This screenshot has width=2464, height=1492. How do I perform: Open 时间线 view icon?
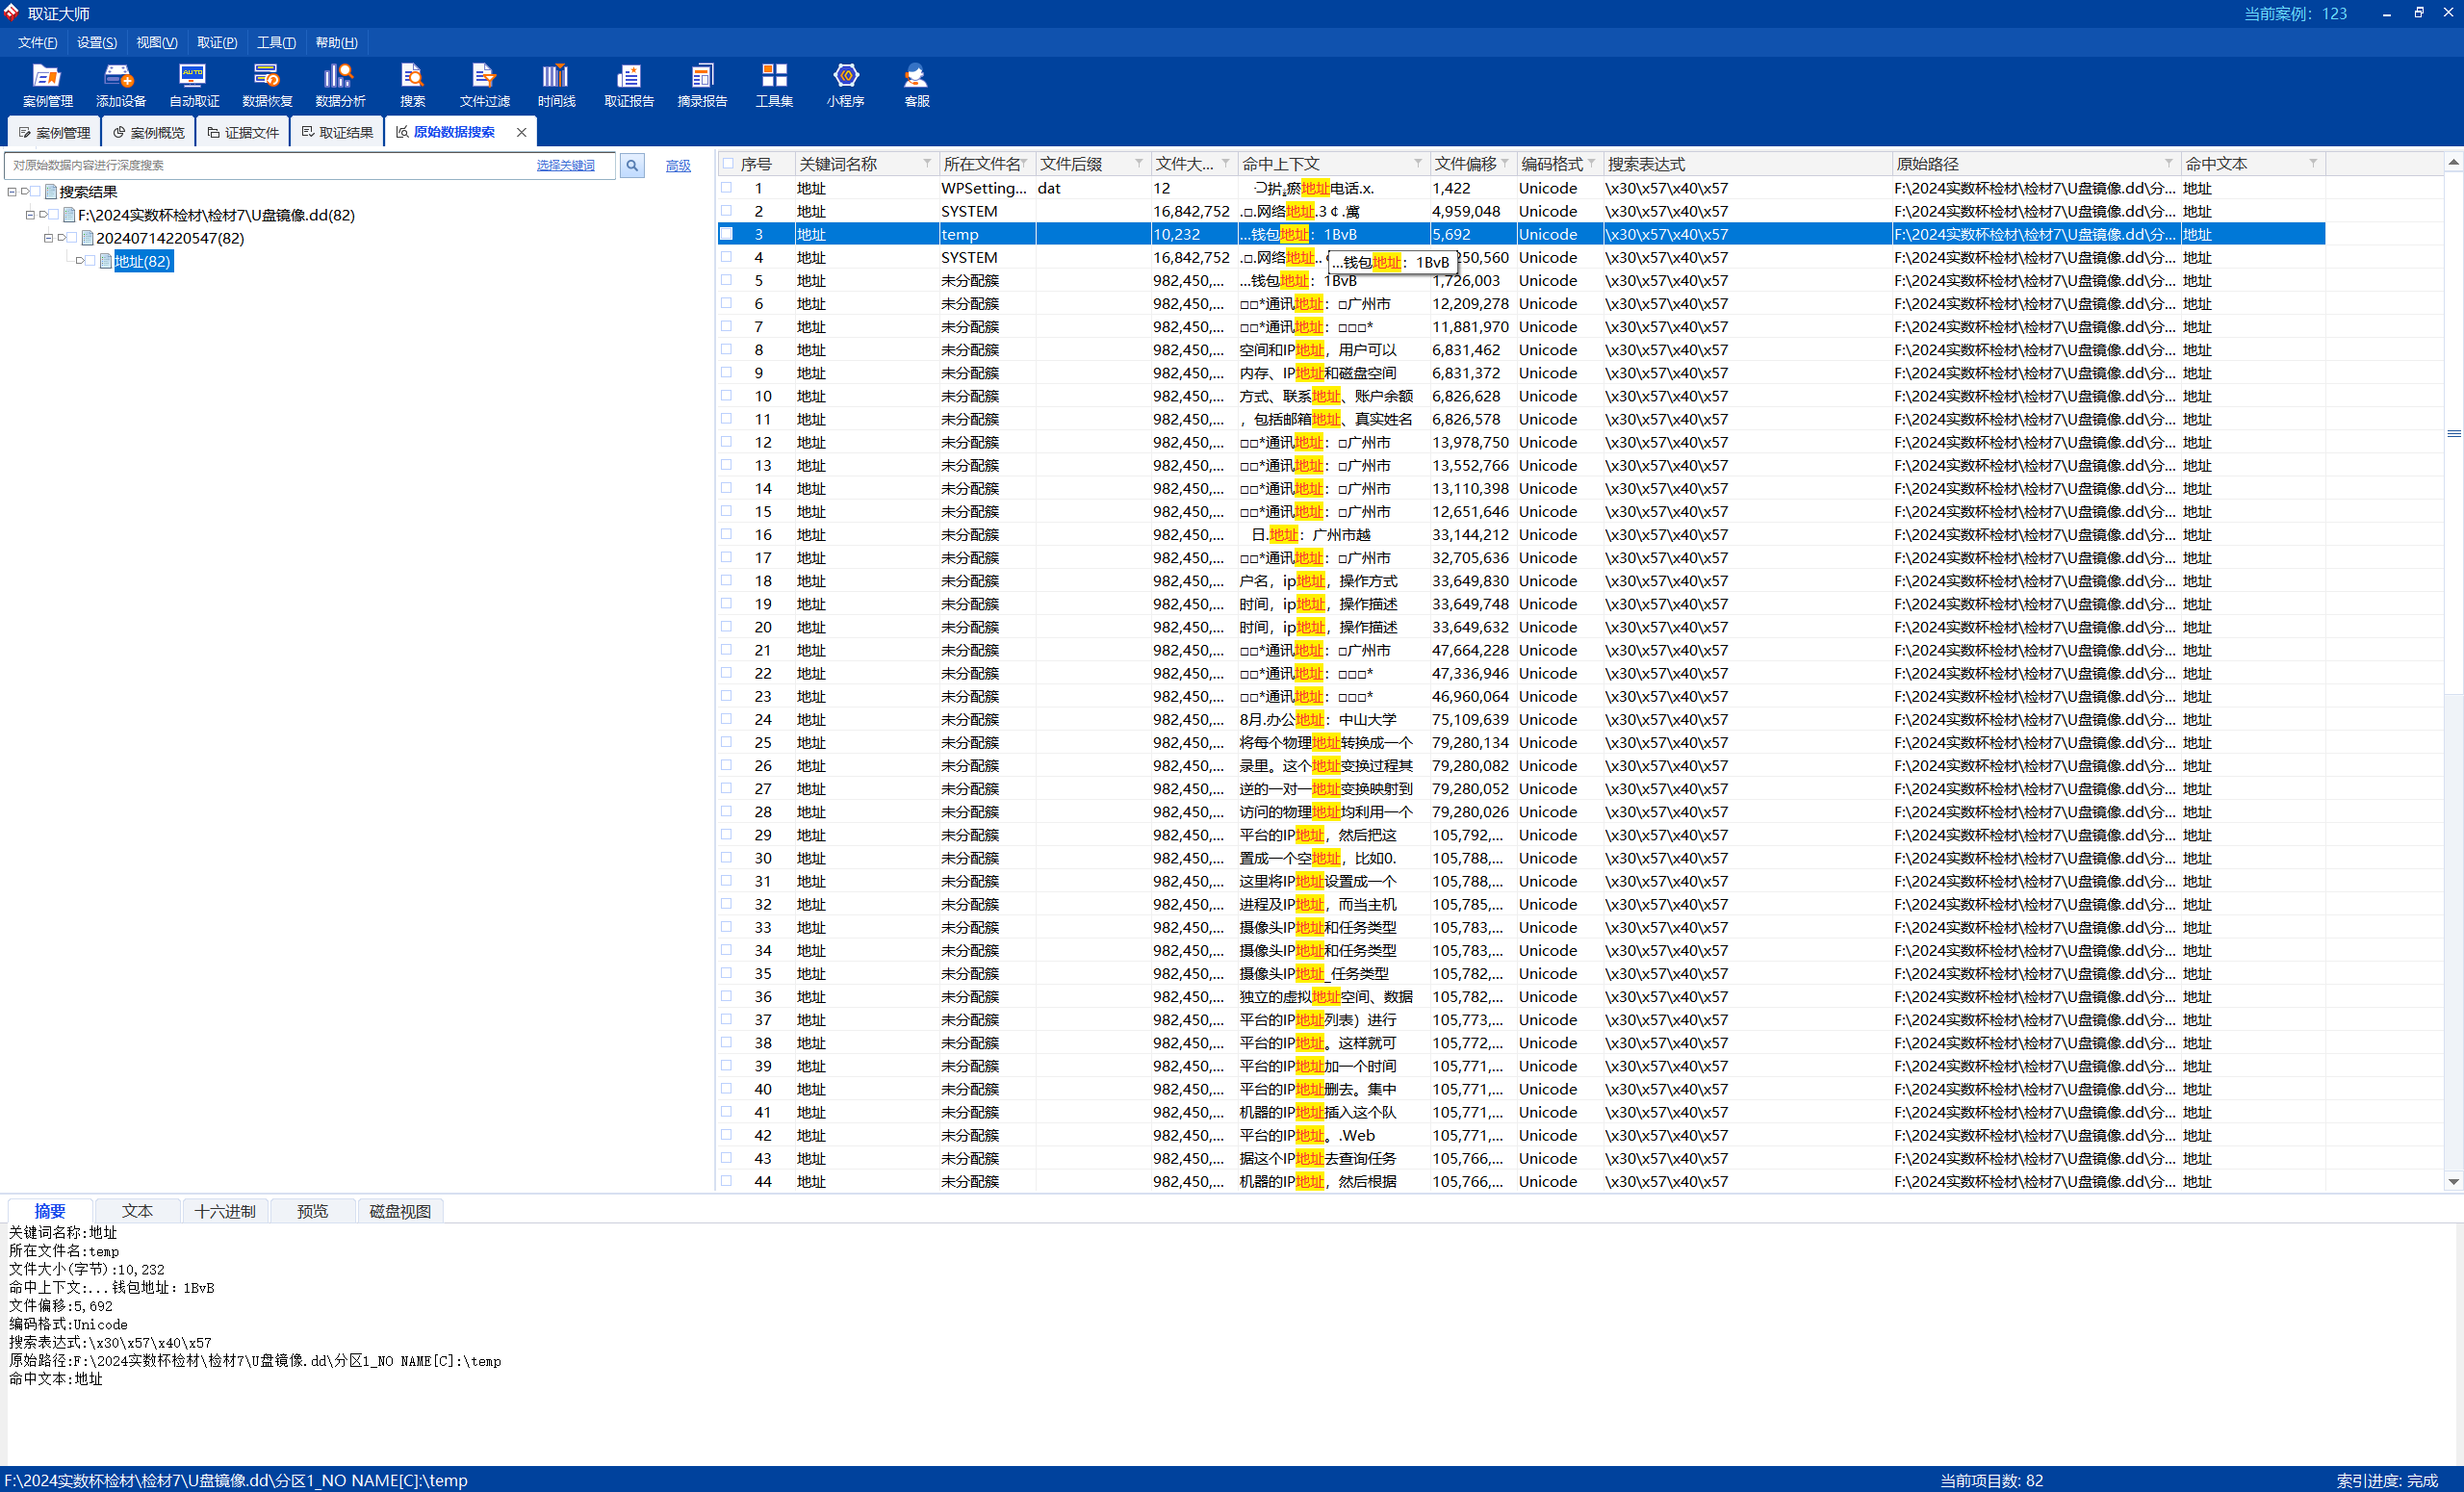pyautogui.click(x=556, y=85)
